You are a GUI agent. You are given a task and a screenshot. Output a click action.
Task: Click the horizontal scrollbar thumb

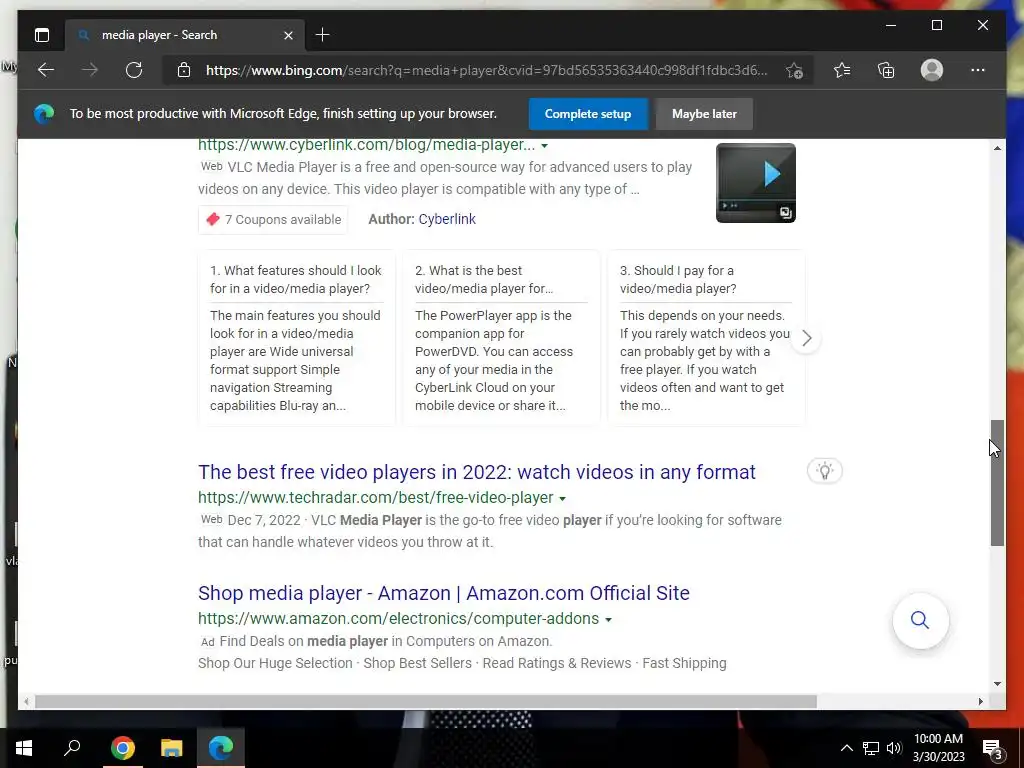(426, 701)
